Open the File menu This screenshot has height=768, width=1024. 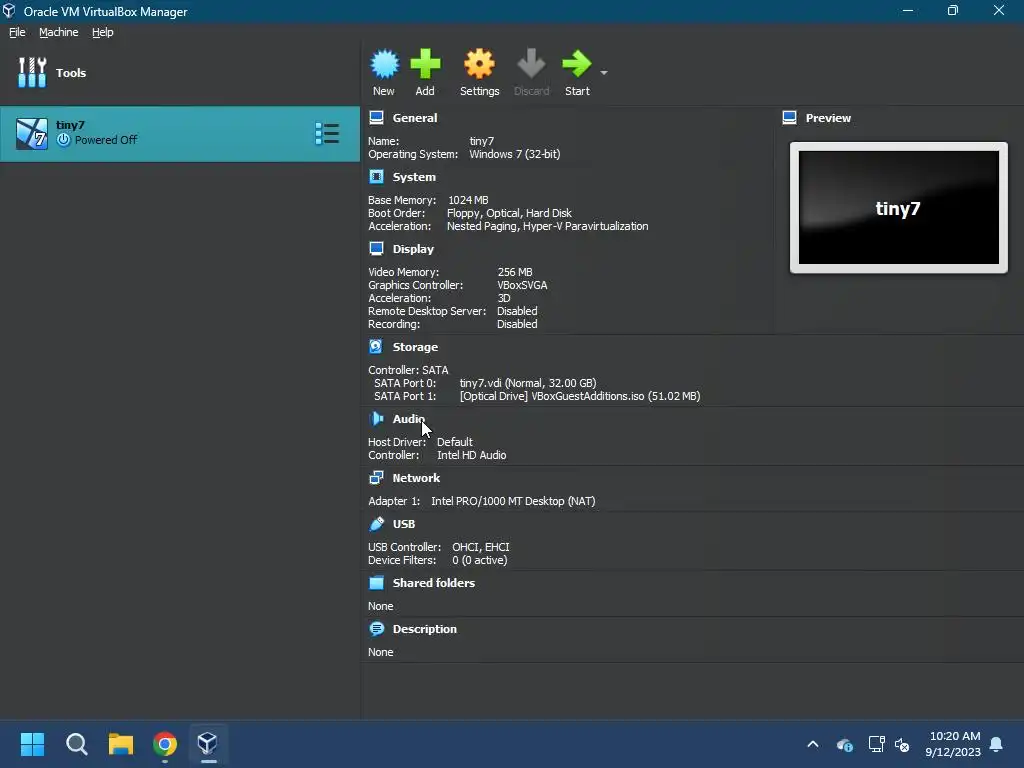[x=17, y=32]
